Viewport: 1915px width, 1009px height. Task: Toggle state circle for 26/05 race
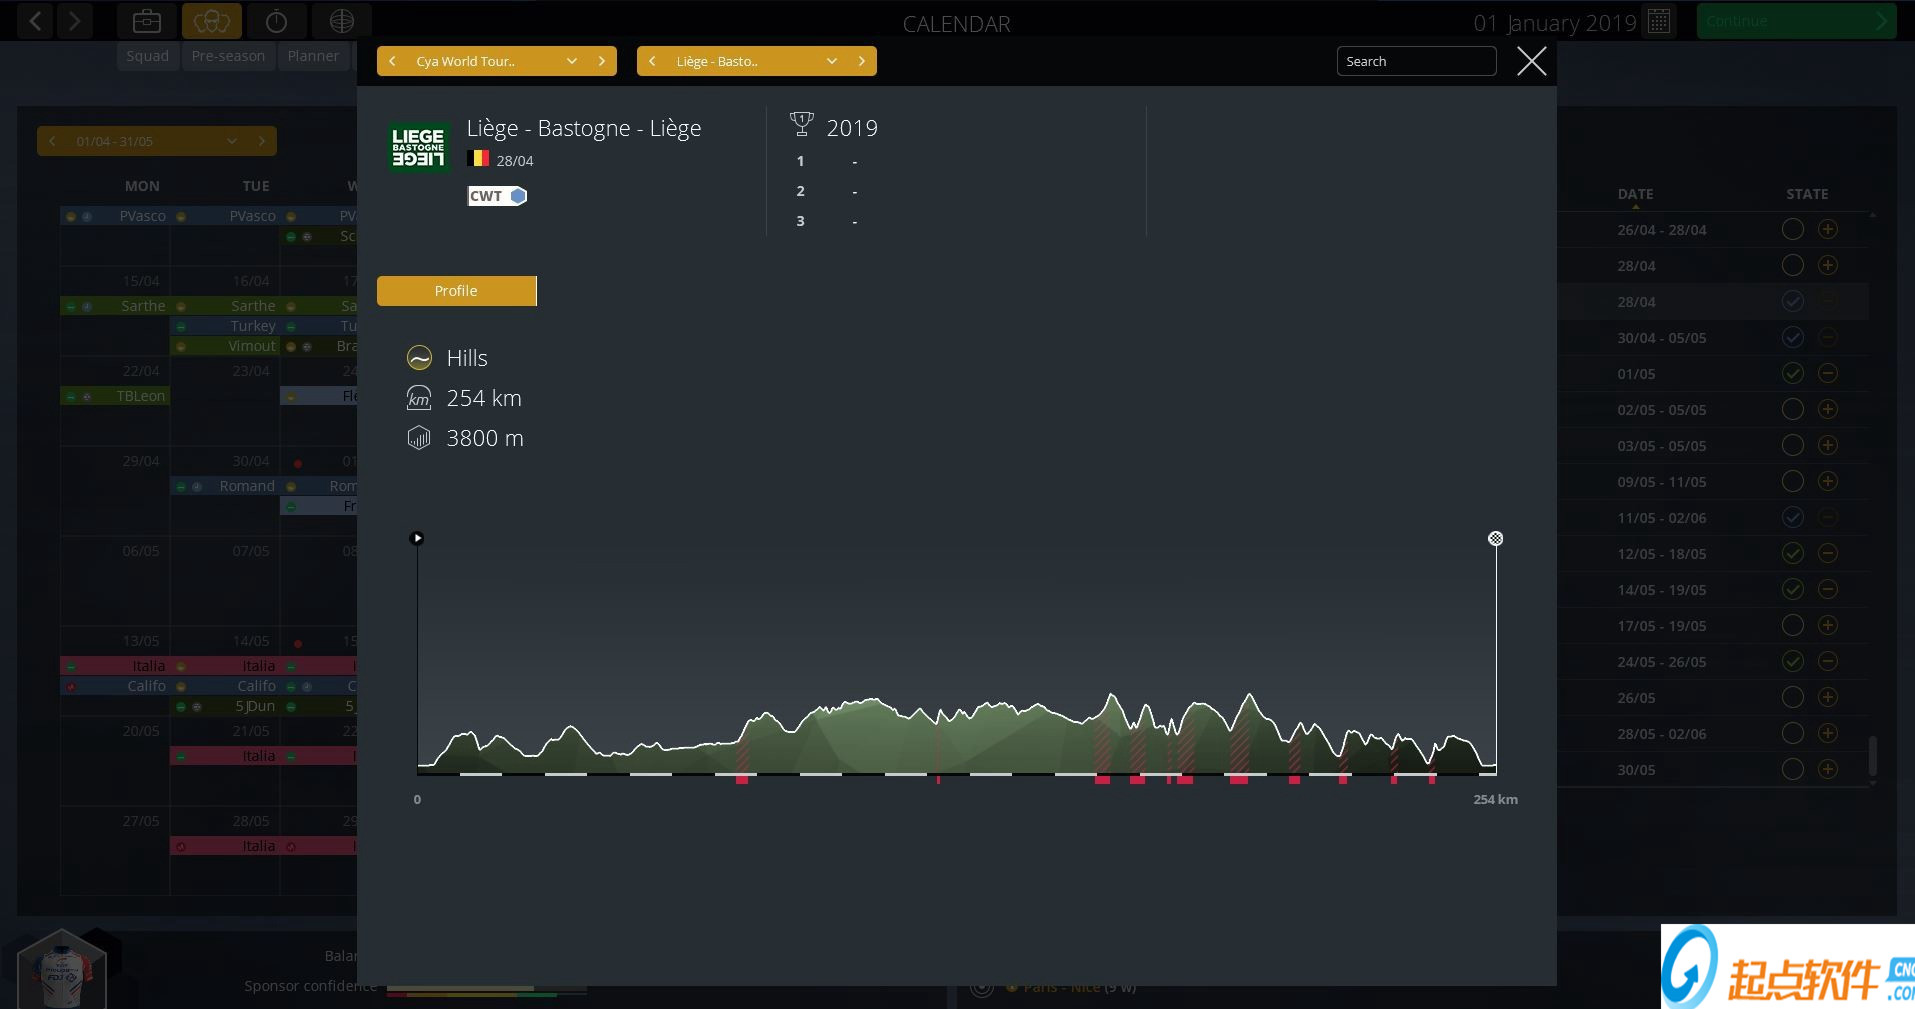(x=1793, y=697)
